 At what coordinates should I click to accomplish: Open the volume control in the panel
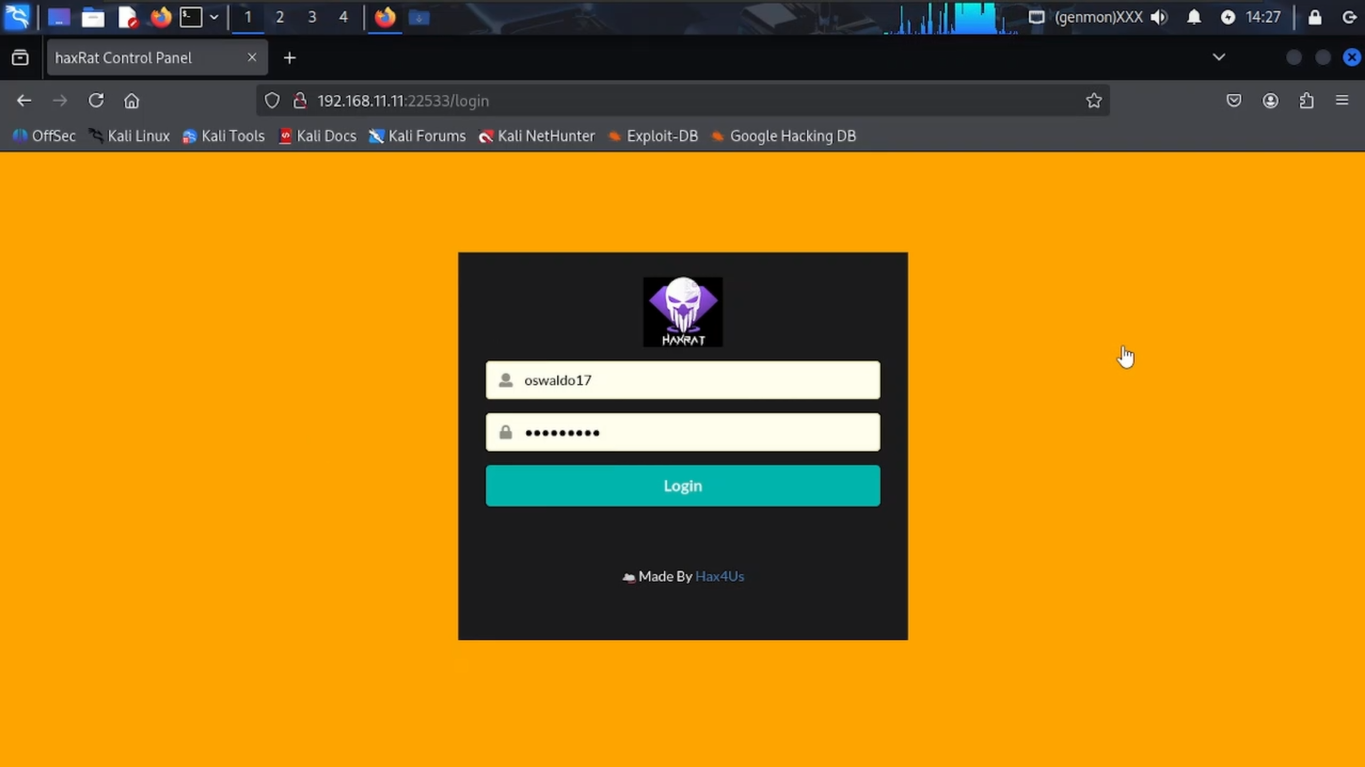click(x=1159, y=17)
